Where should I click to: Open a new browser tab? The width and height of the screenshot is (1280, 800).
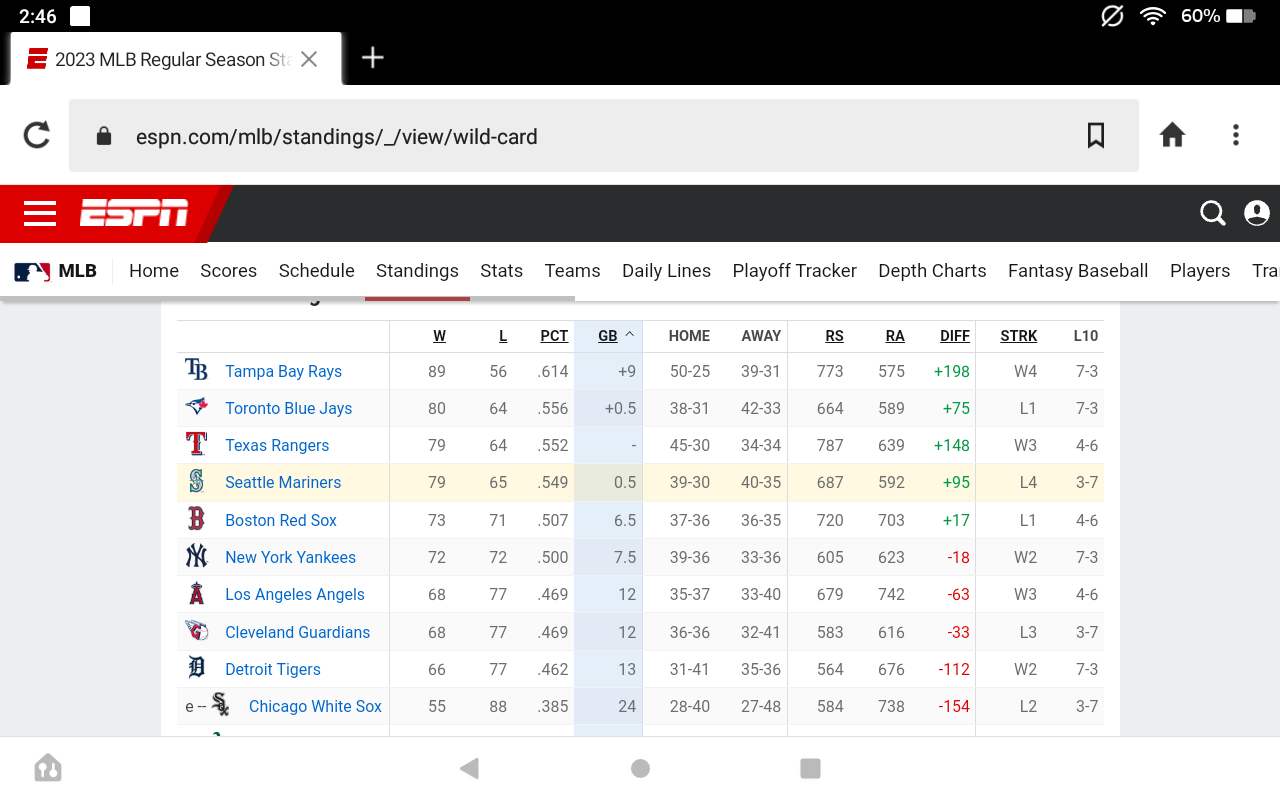coord(372,58)
